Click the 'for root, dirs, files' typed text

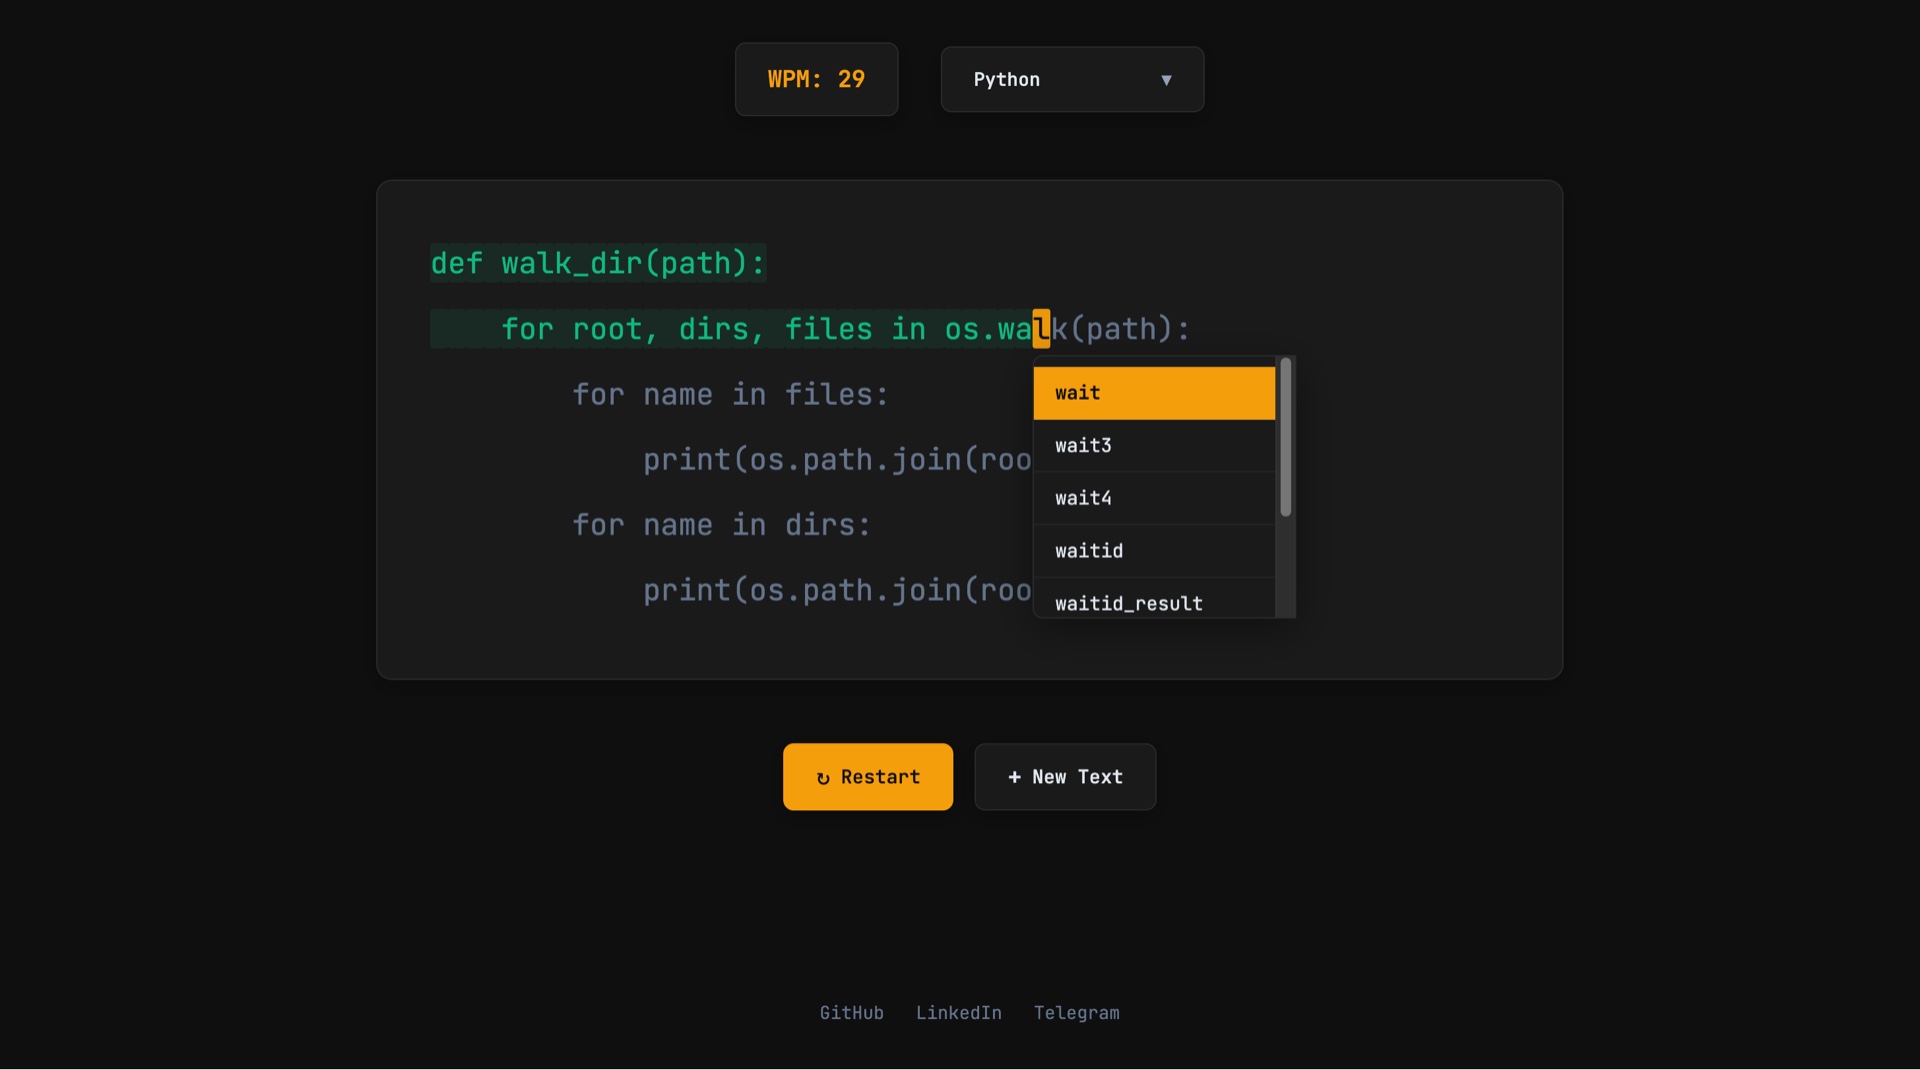tap(686, 329)
